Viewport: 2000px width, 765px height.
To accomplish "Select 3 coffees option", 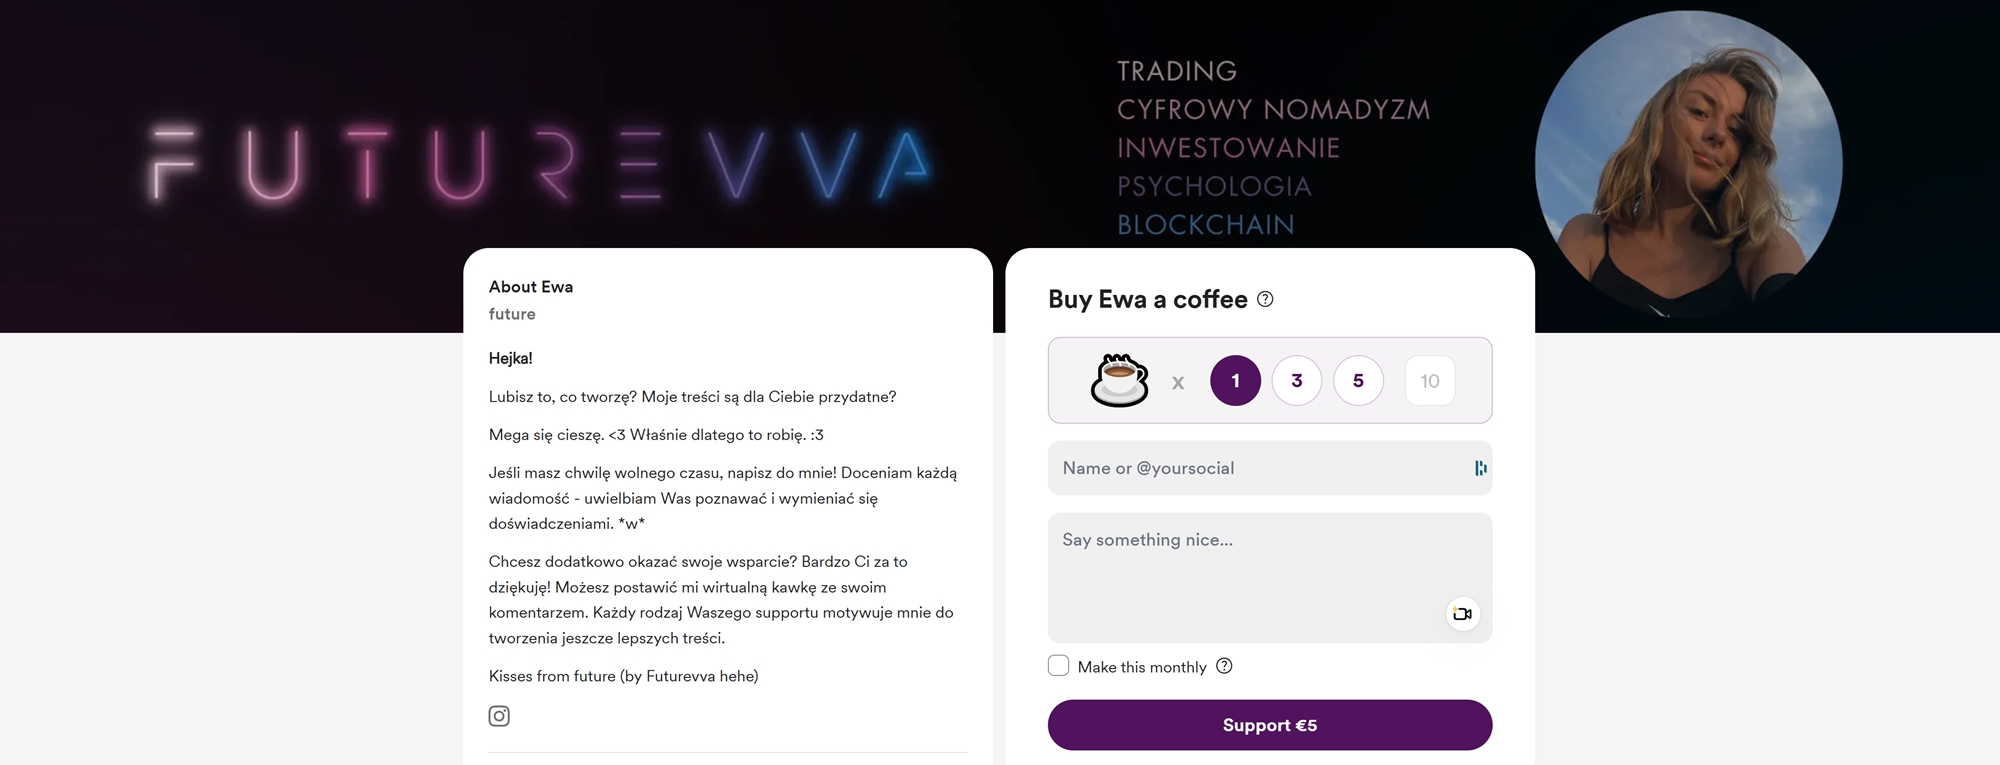I will (x=1297, y=381).
